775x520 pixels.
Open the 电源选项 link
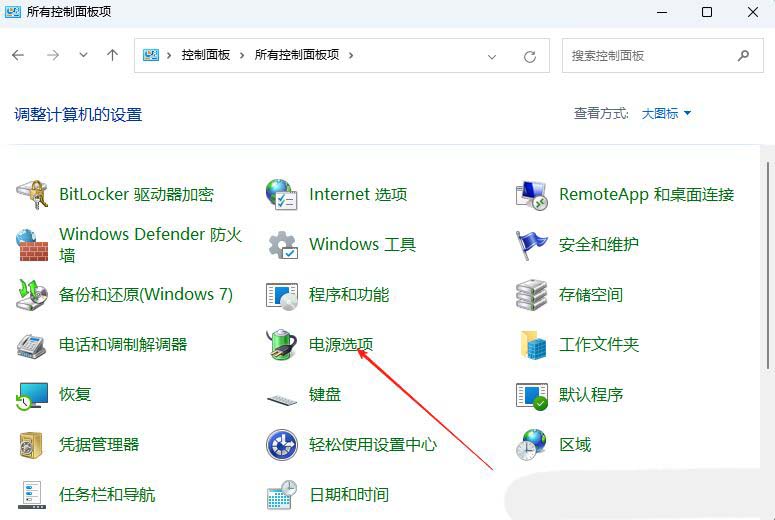[341, 345]
